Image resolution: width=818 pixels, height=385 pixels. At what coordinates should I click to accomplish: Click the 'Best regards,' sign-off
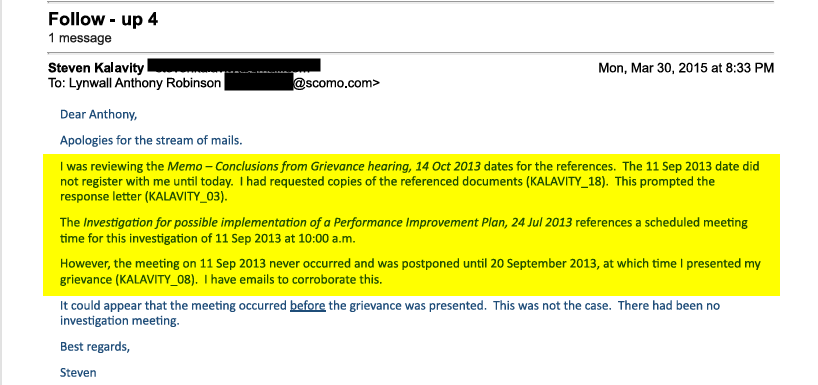[x=95, y=347]
